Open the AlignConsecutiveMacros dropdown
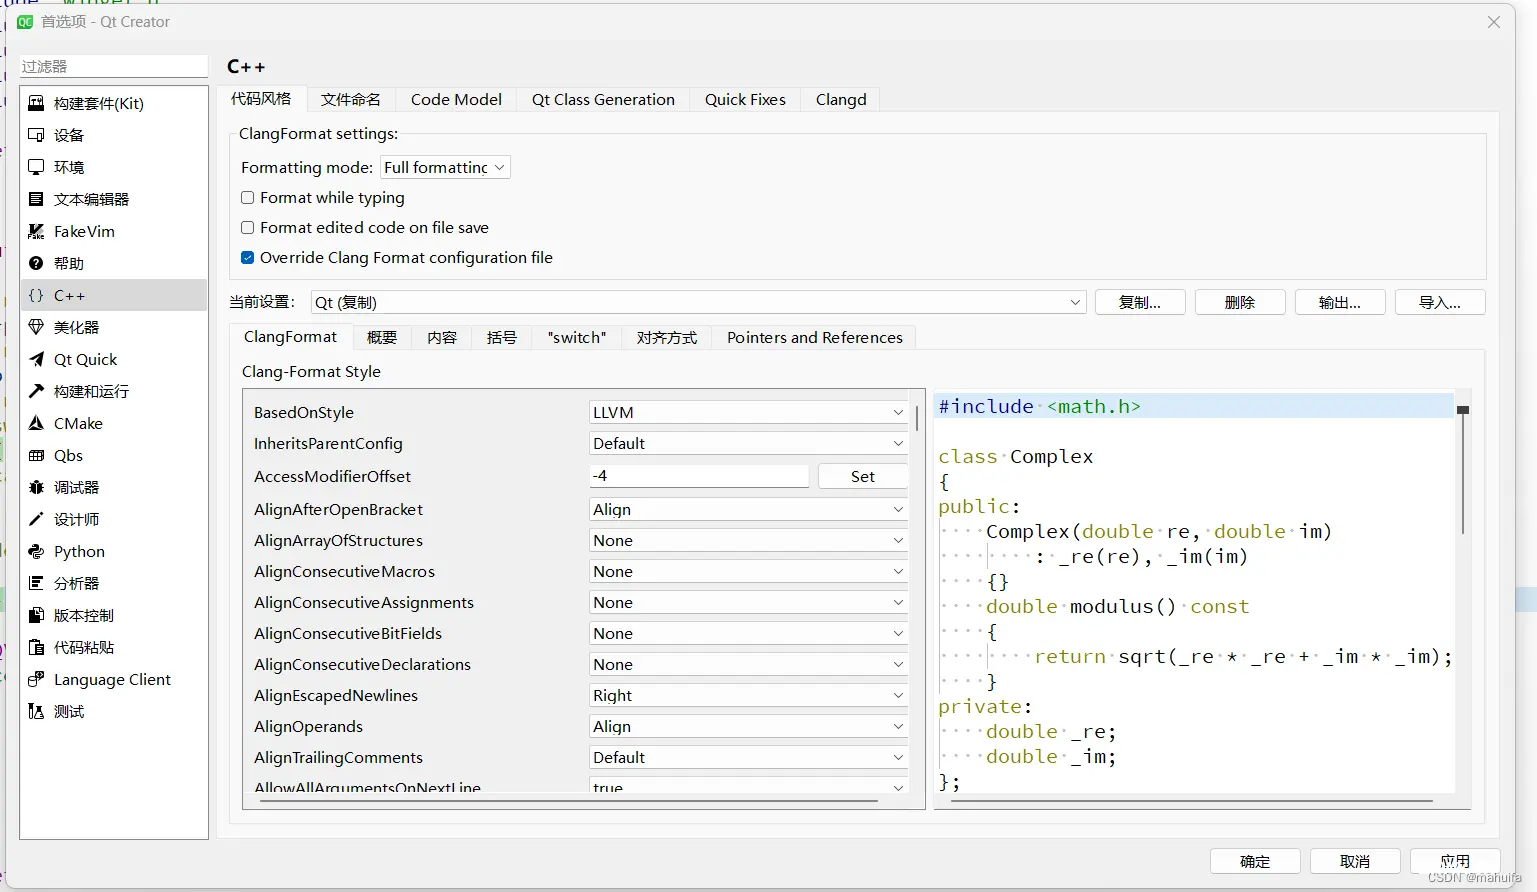The width and height of the screenshot is (1537, 892). coord(748,571)
